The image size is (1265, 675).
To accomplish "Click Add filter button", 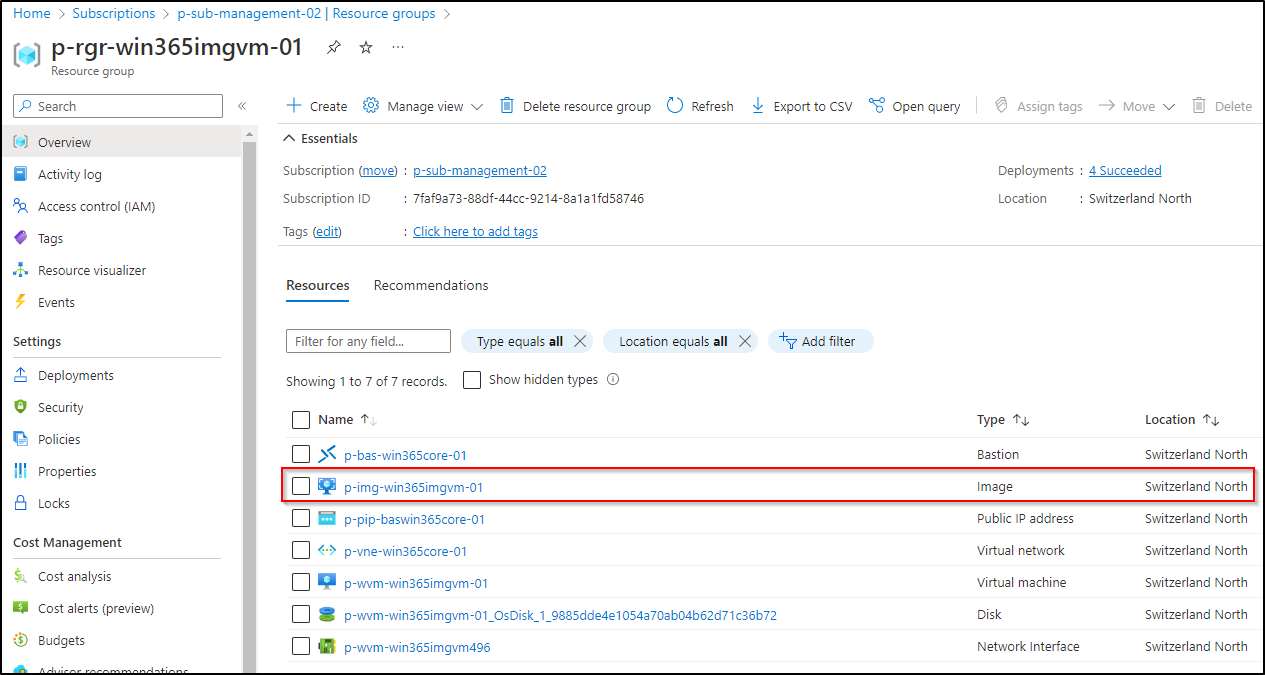I will pyautogui.click(x=820, y=341).
